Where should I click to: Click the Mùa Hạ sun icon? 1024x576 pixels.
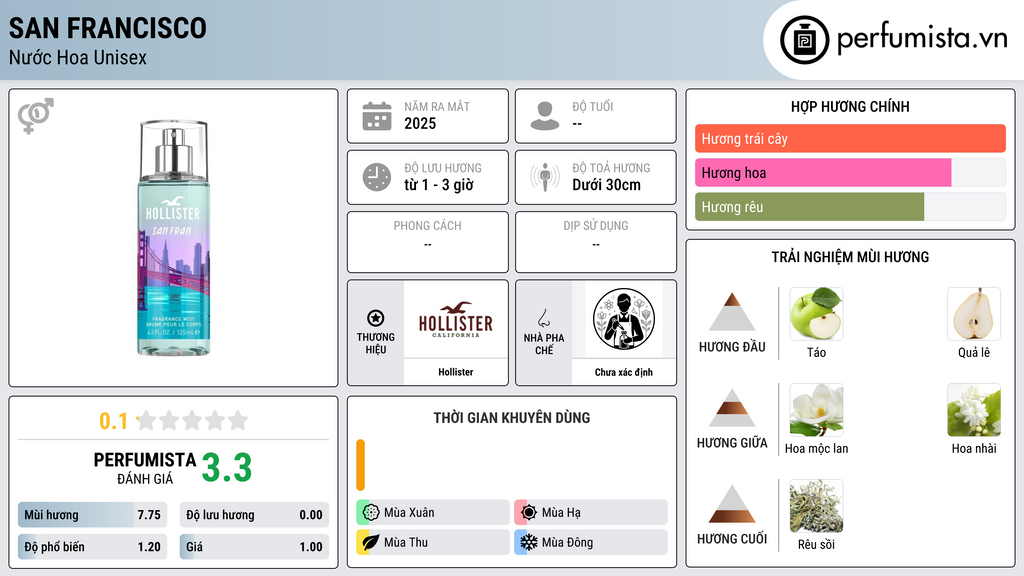(x=528, y=513)
